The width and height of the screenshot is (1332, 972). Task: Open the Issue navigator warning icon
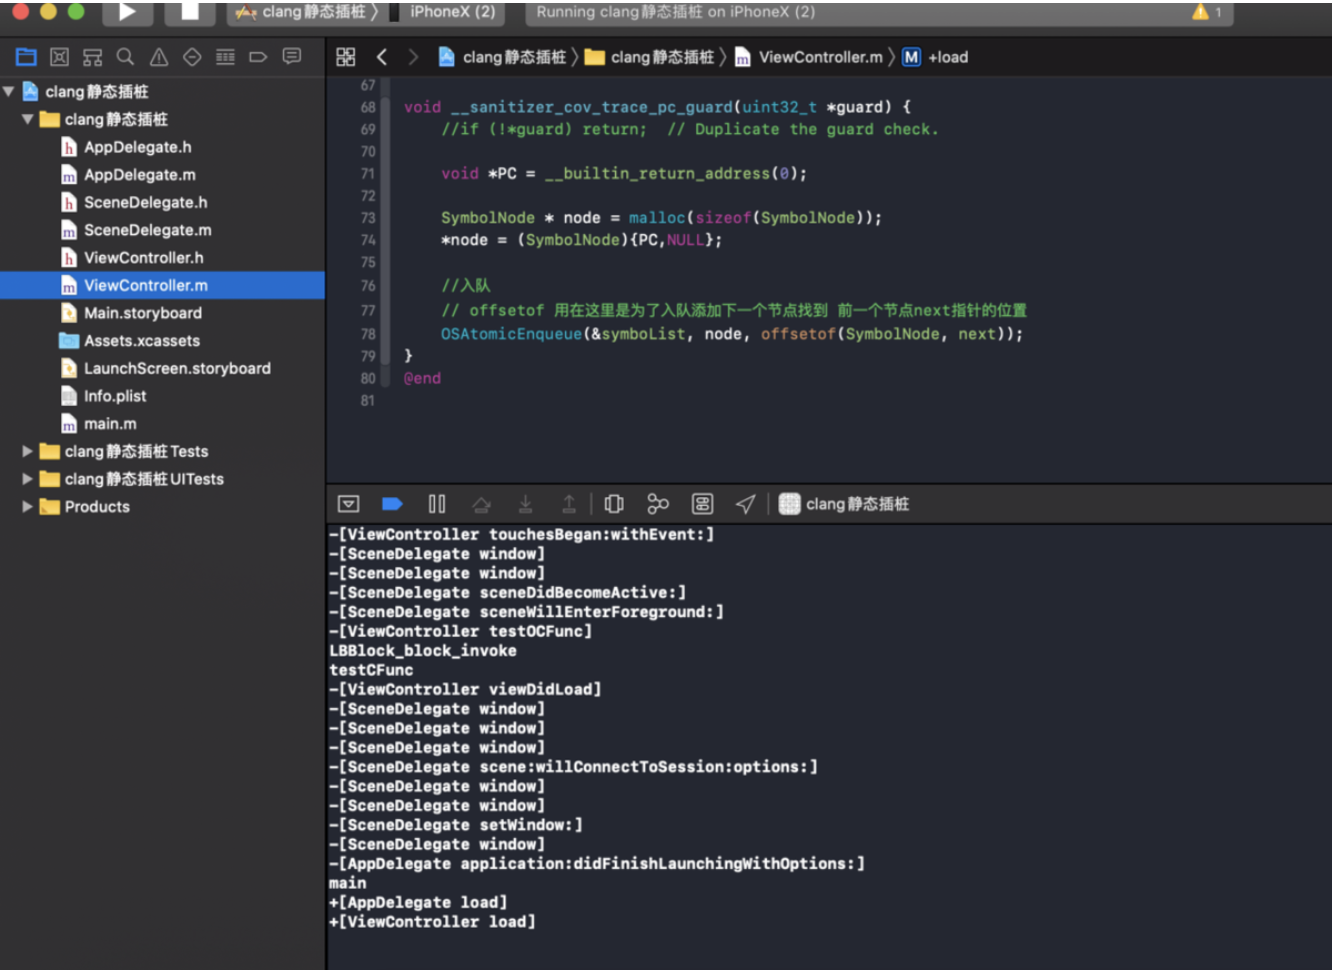(x=159, y=57)
